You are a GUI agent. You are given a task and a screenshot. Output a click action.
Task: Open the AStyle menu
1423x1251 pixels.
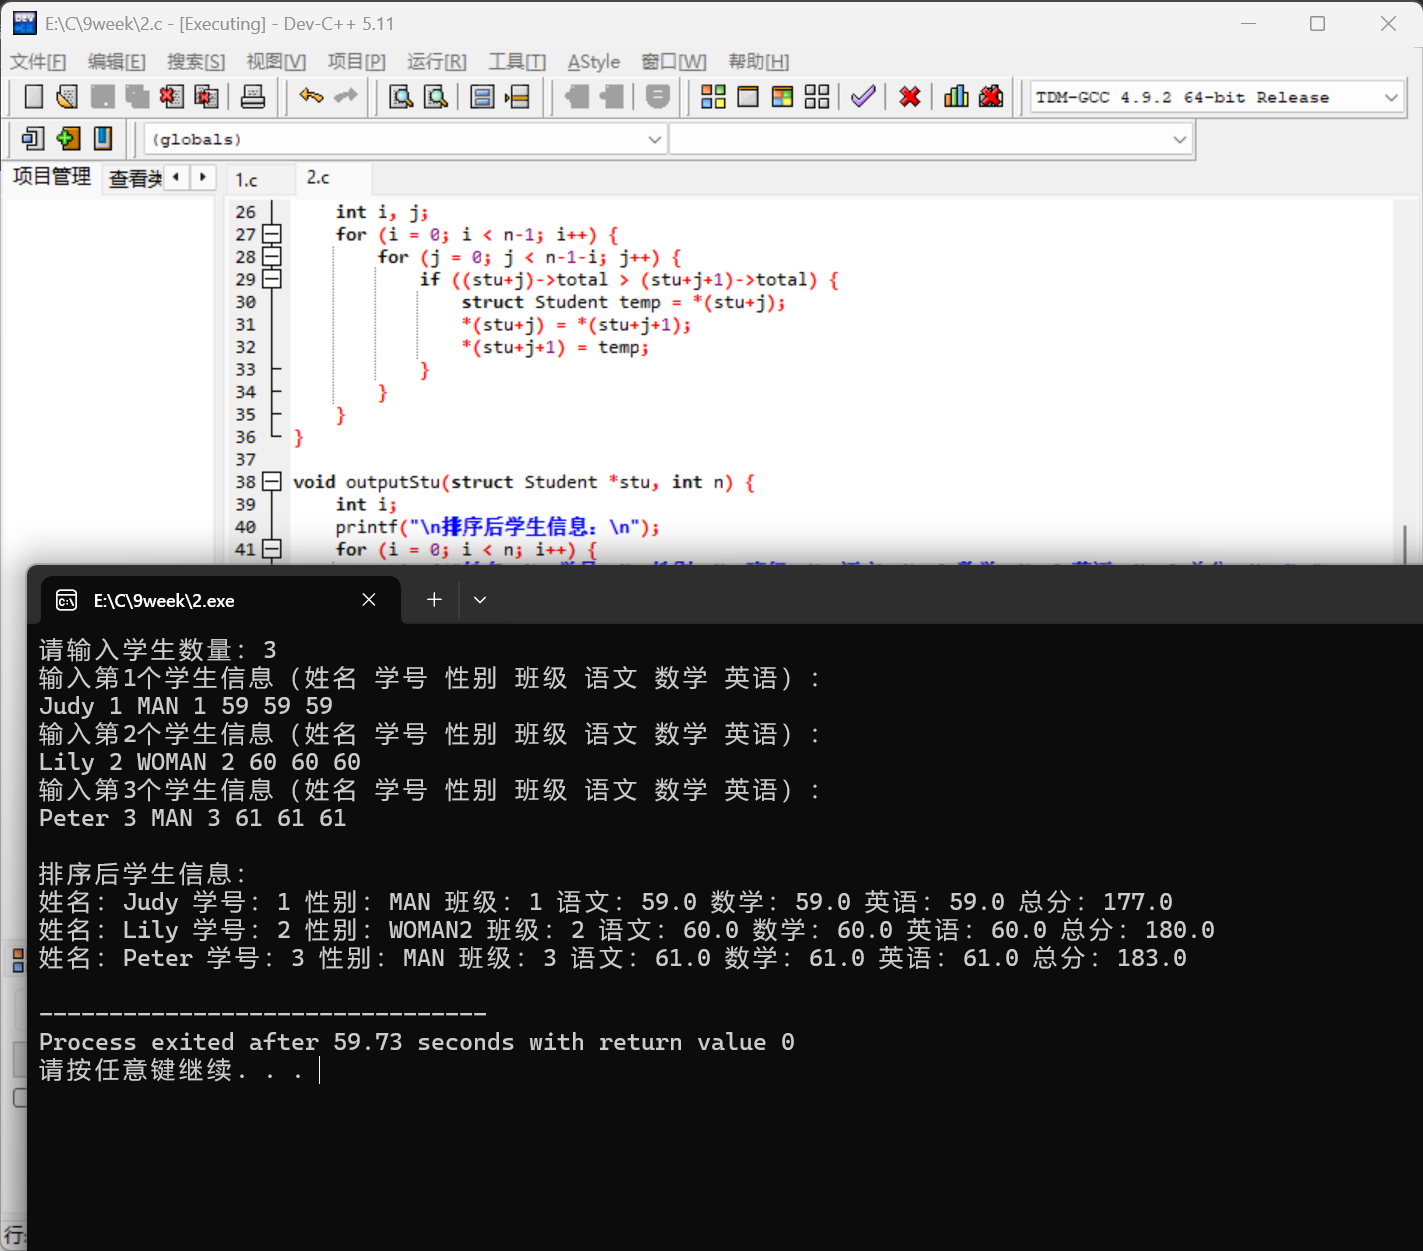point(594,62)
